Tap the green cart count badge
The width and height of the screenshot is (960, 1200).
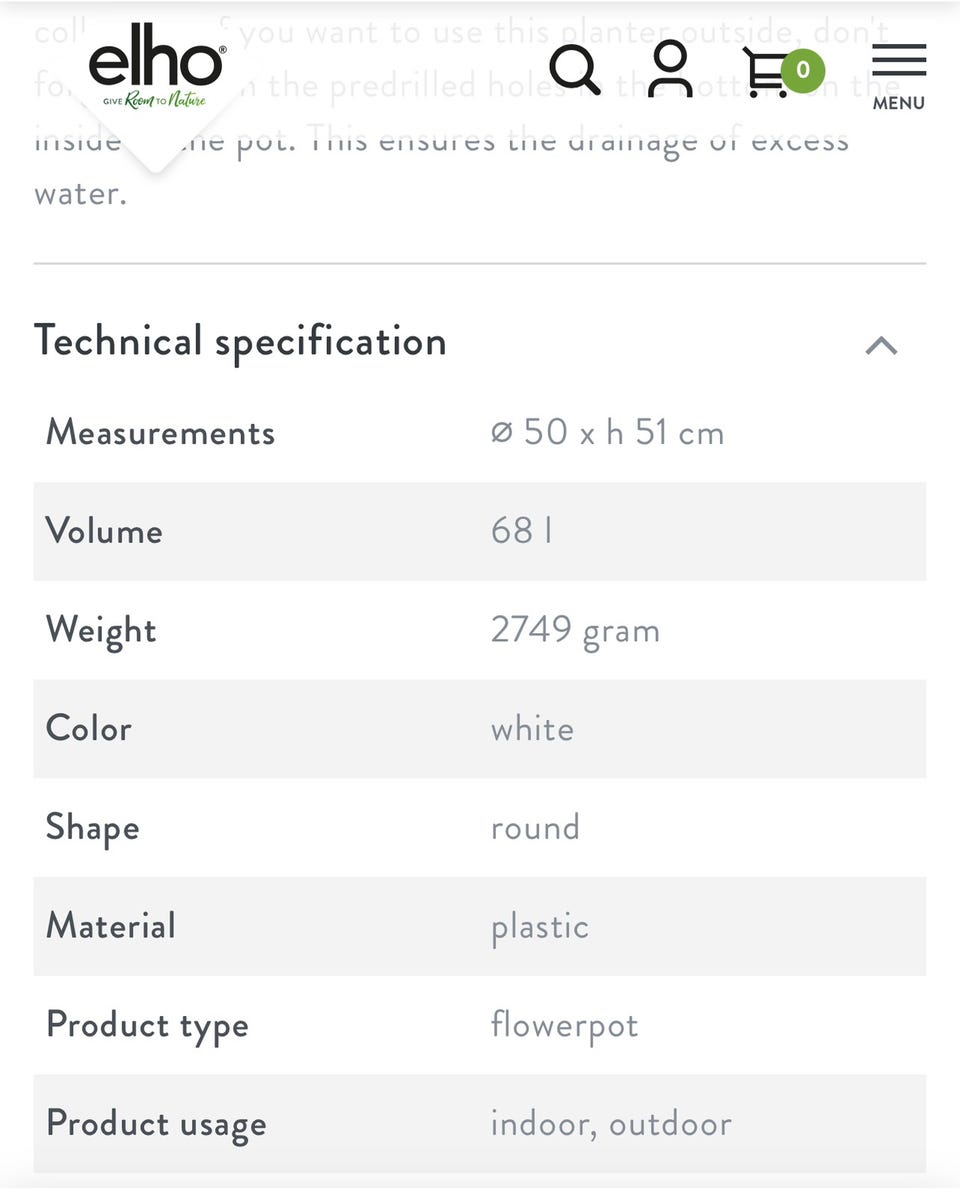tap(802, 71)
